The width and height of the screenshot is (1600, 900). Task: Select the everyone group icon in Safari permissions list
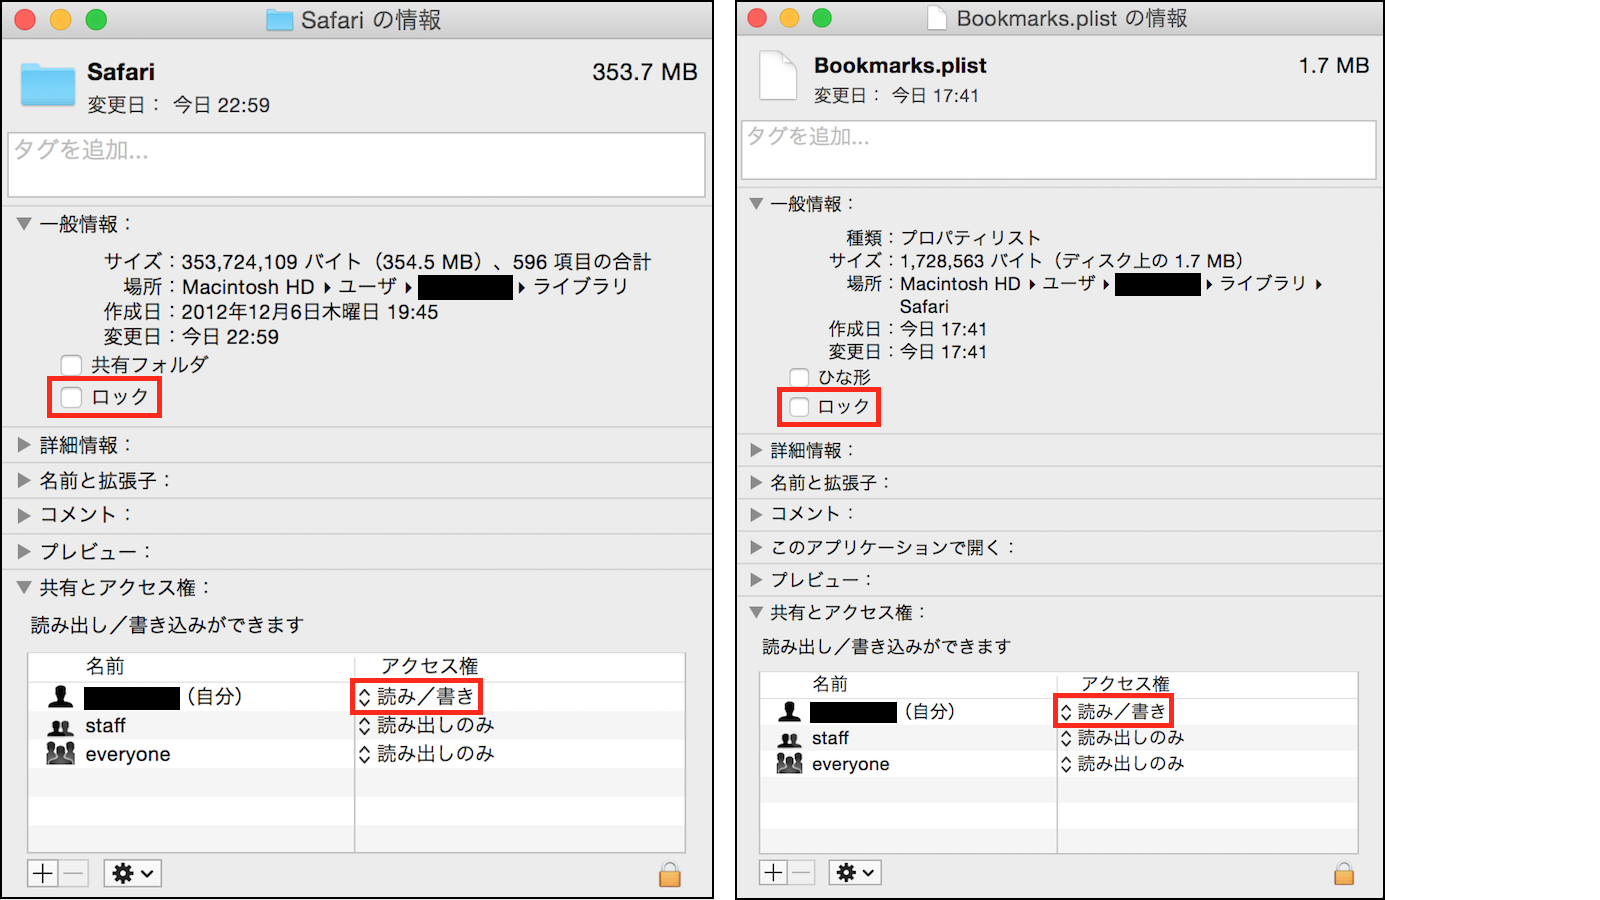coord(61,754)
